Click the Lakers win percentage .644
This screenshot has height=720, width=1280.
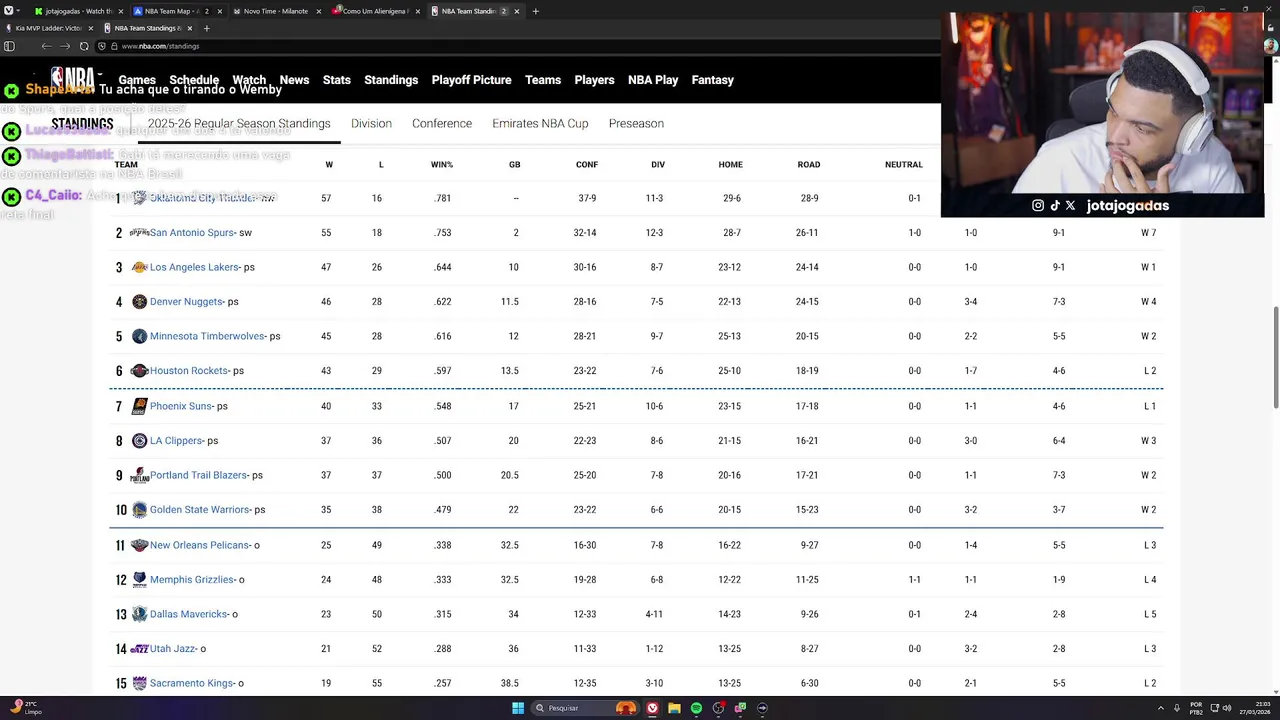click(x=443, y=267)
